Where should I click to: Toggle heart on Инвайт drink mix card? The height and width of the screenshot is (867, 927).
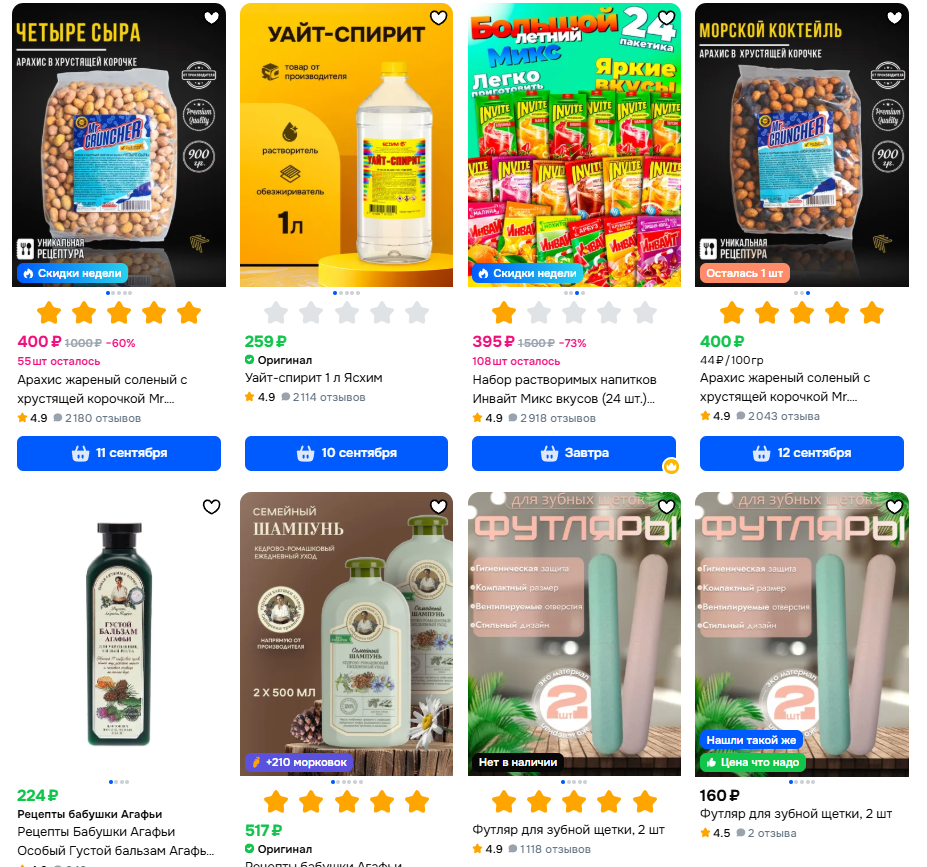666,18
